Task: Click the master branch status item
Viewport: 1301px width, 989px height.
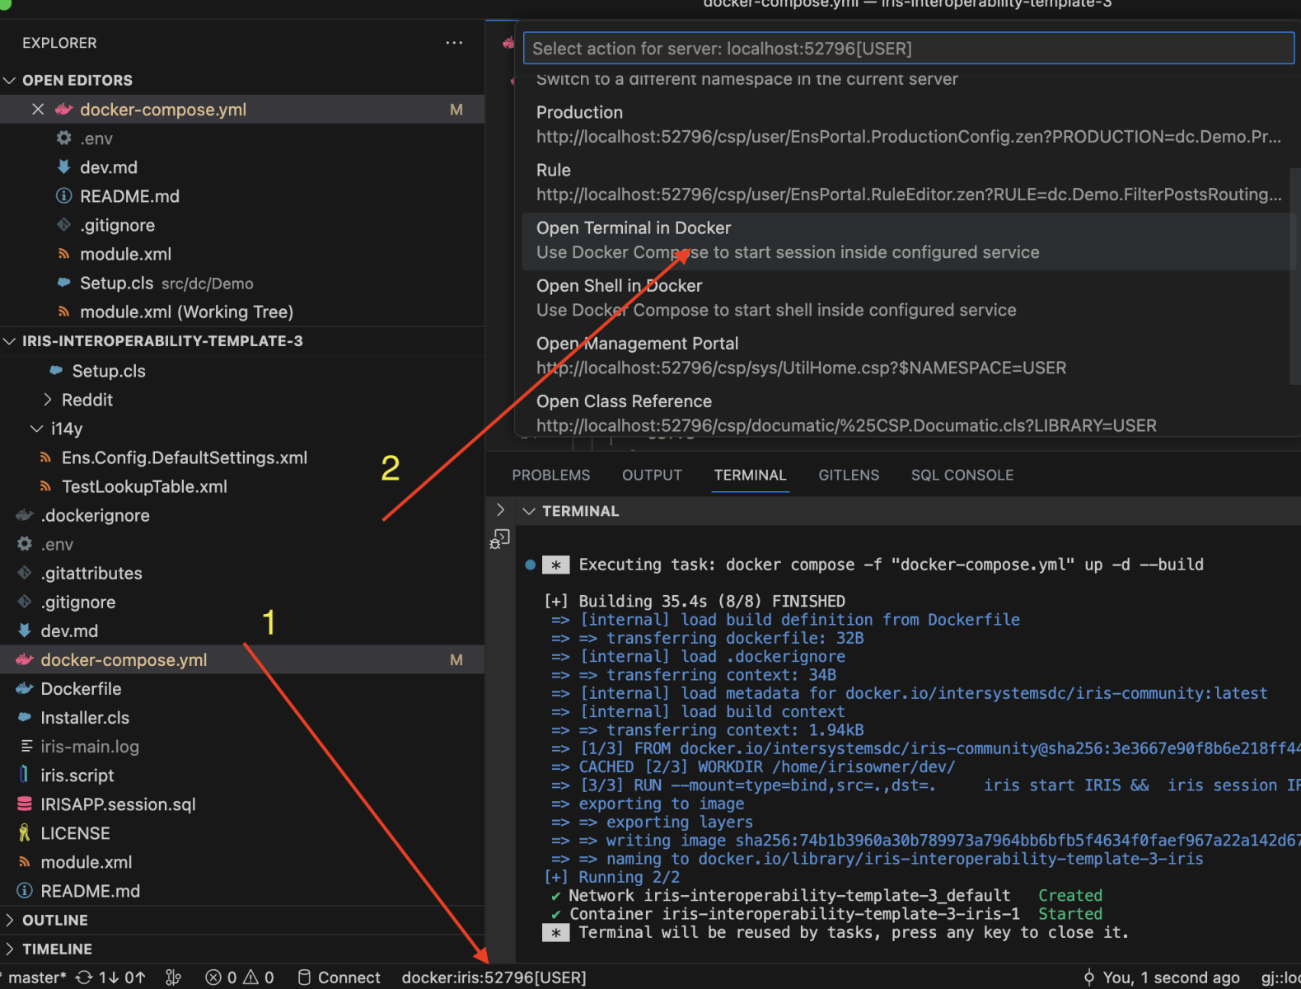Action: (38, 977)
